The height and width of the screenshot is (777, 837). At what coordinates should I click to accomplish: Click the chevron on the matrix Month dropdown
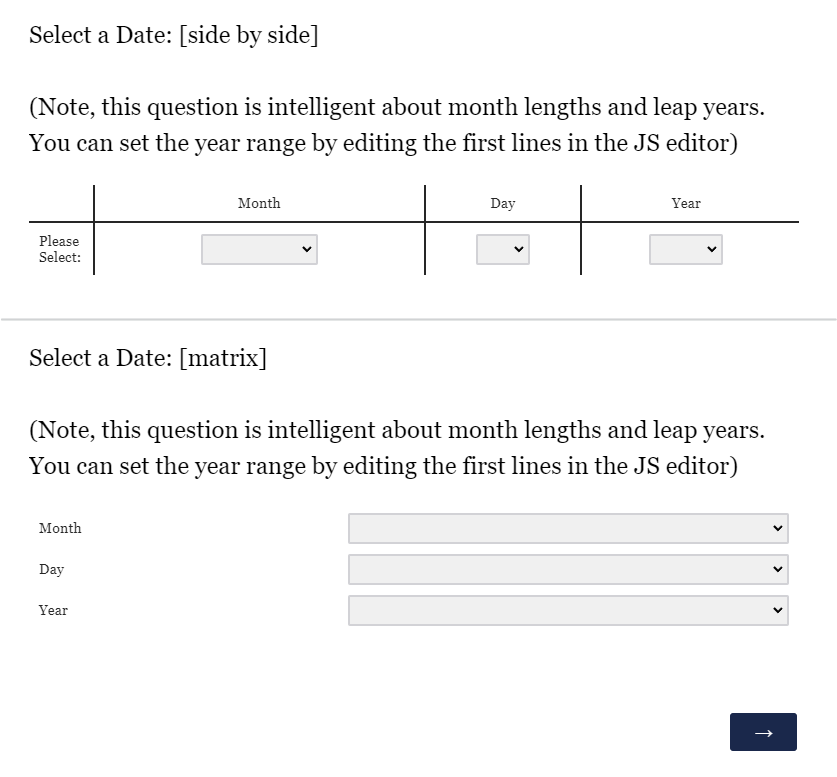(x=779, y=528)
